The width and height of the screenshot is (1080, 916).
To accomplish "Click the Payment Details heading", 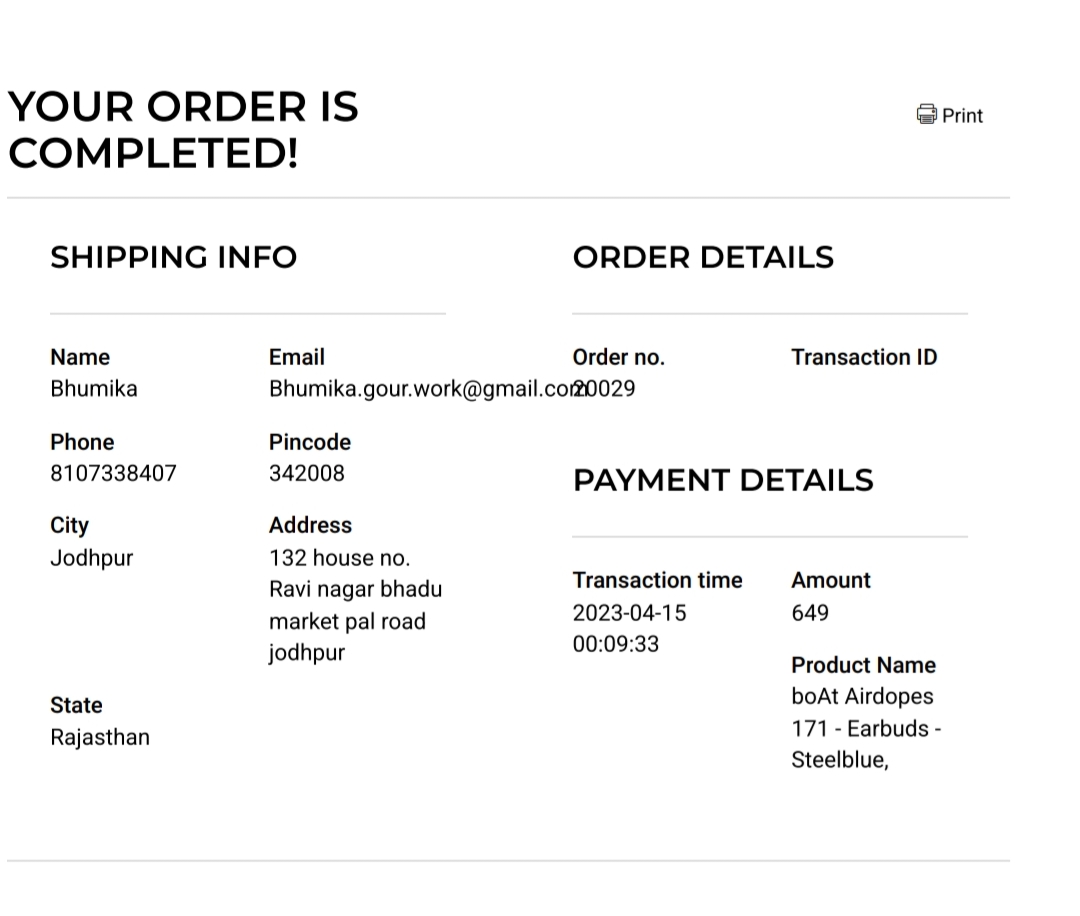I will point(723,480).
